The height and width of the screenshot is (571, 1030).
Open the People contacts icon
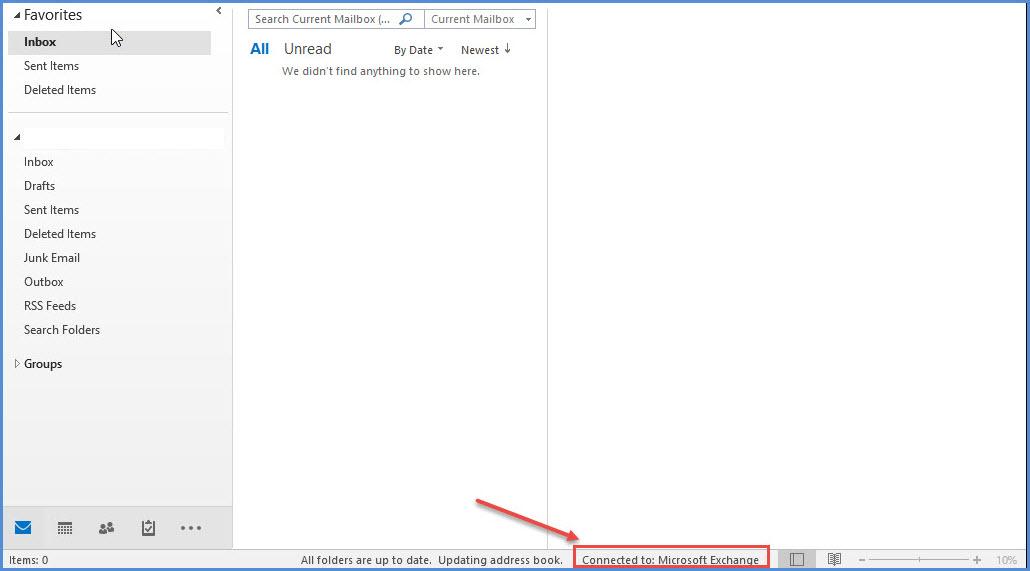pos(106,528)
